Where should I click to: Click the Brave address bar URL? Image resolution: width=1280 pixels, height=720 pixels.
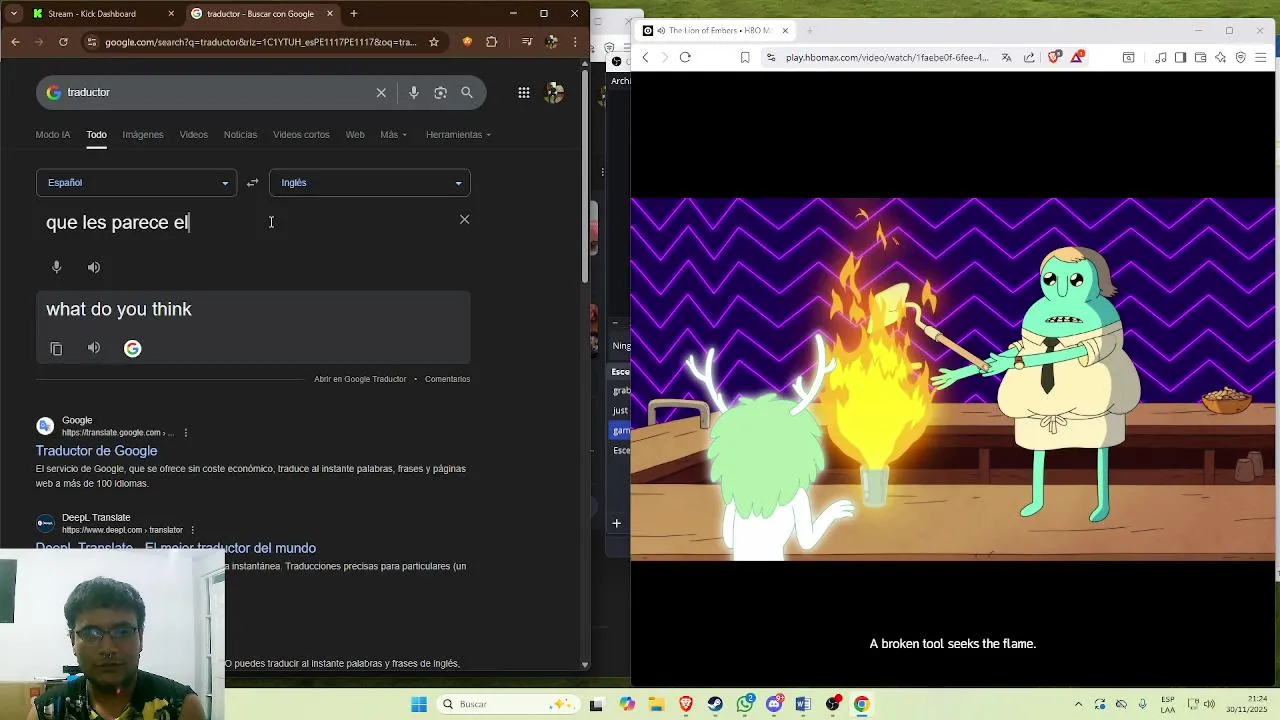[x=887, y=57]
